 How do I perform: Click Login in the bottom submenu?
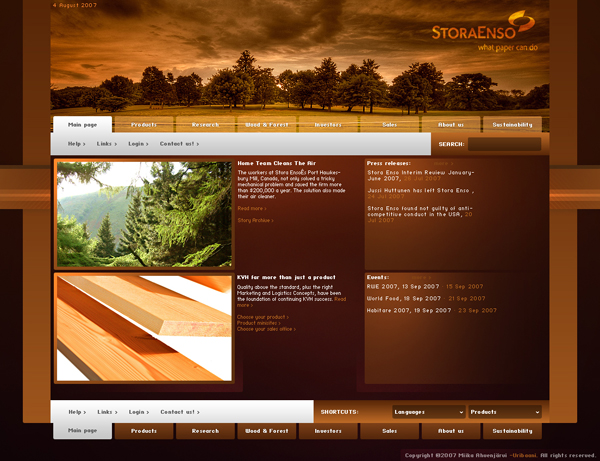pos(139,412)
